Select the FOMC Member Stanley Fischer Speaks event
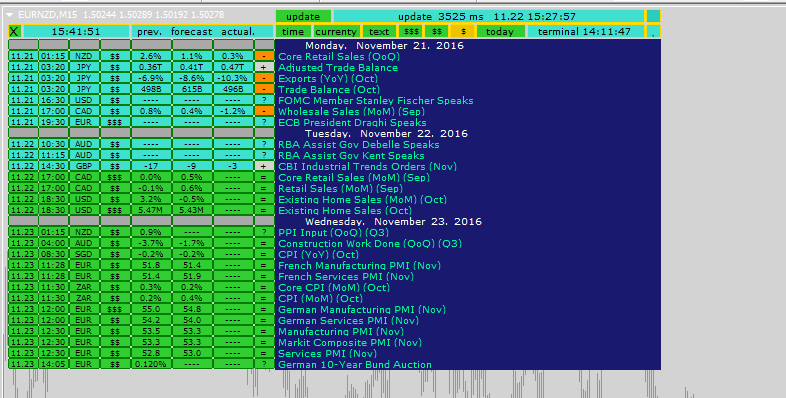Viewport: 786px width, 398px height. coord(376,100)
